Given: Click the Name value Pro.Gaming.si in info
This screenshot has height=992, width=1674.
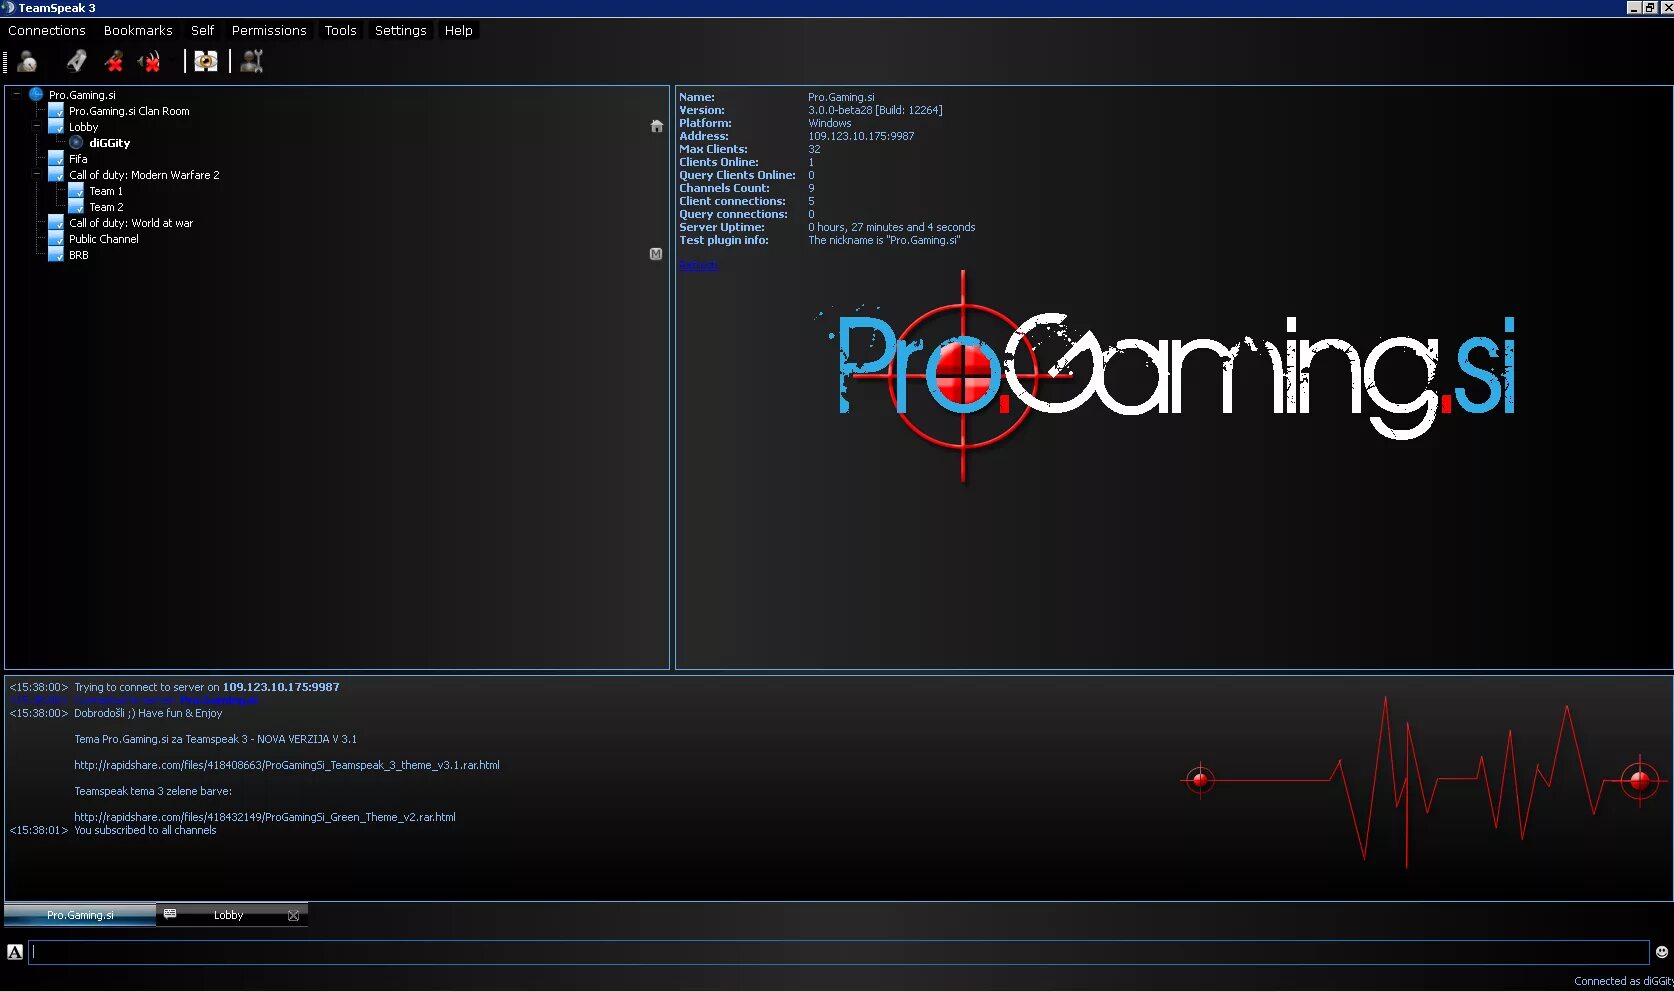Looking at the screenshot, I should (841, 97).
